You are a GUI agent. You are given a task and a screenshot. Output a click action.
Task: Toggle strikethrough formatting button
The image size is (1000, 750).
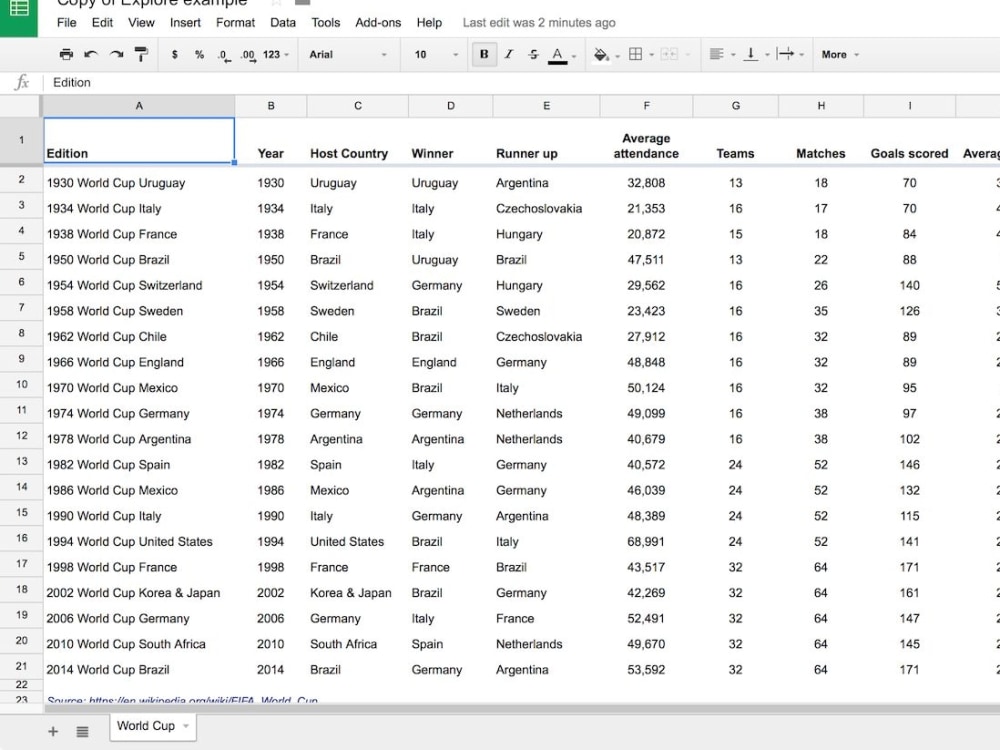(x=533, y=54)
